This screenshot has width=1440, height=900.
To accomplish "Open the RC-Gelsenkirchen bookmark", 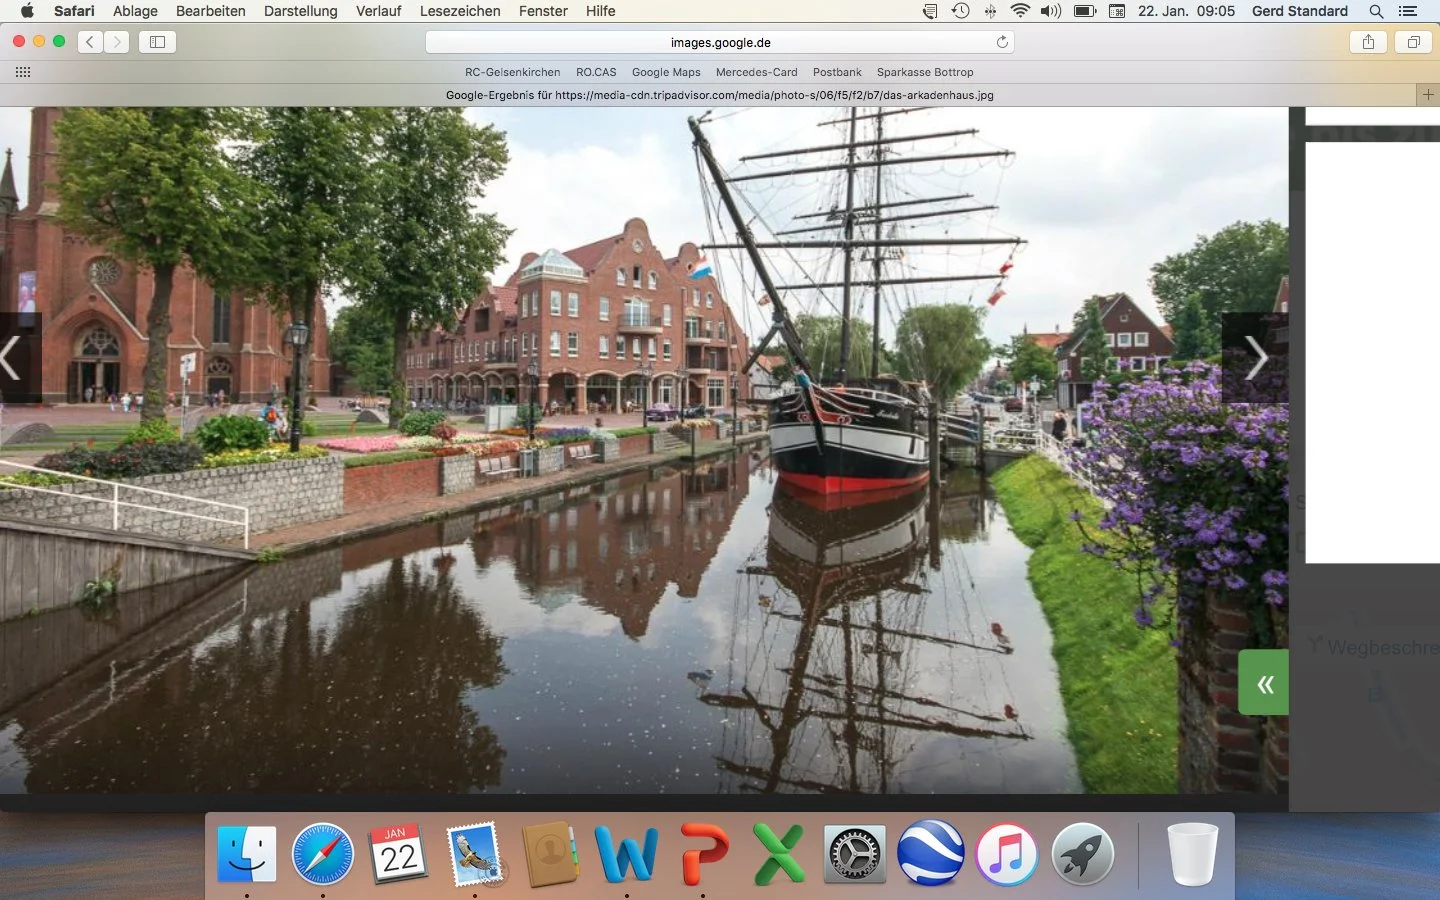I will 512,72.
